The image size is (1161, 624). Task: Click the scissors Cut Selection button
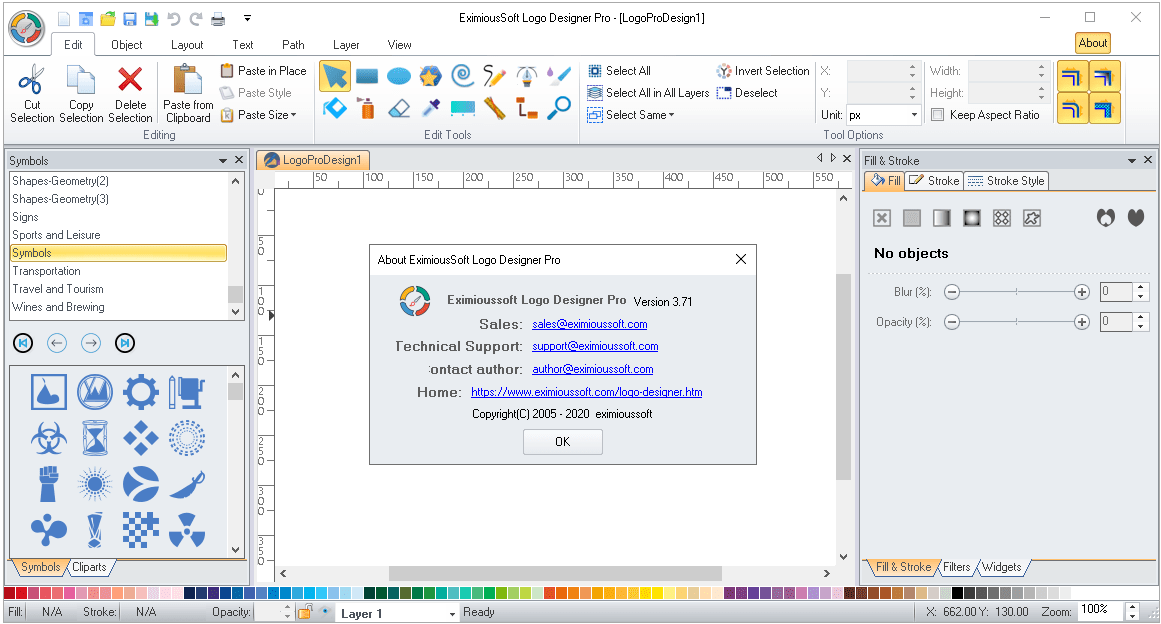click(32, 93)
